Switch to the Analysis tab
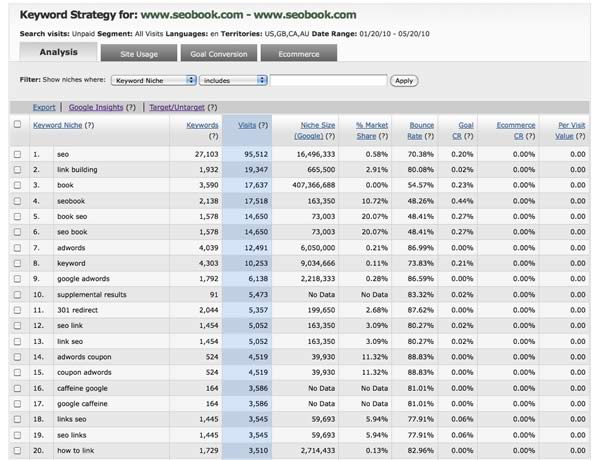 58,52
